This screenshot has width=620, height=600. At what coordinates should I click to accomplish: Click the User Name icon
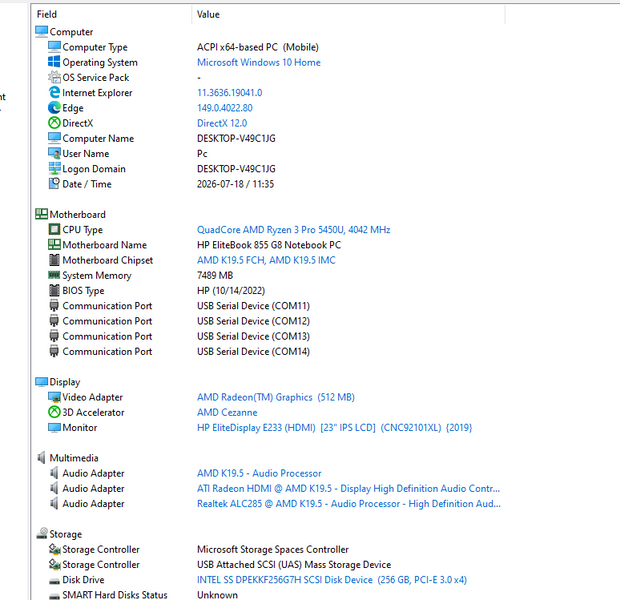click(x=54, y=153)
